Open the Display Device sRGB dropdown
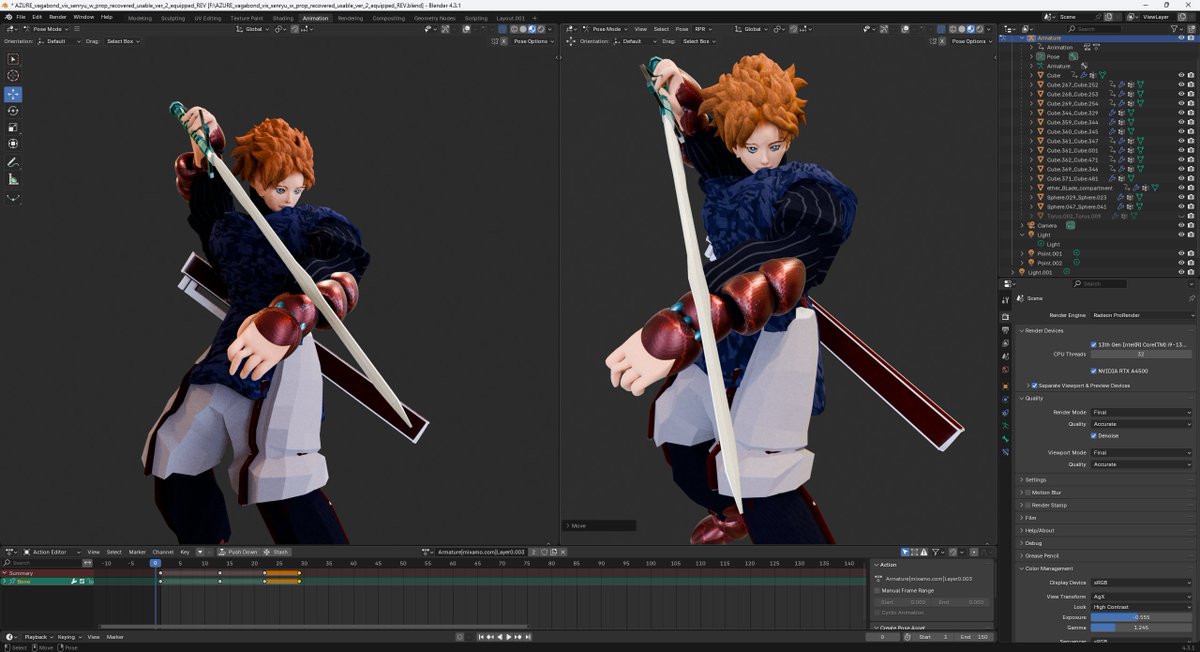The image size is (1200, 652). tap(1142, 581)
